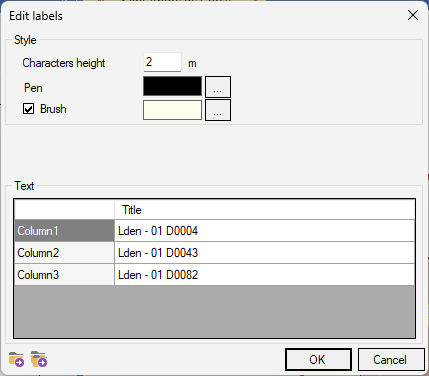Click the empty top-left table corner cell
Screen dimensions: 429x376
click(64, 210)
